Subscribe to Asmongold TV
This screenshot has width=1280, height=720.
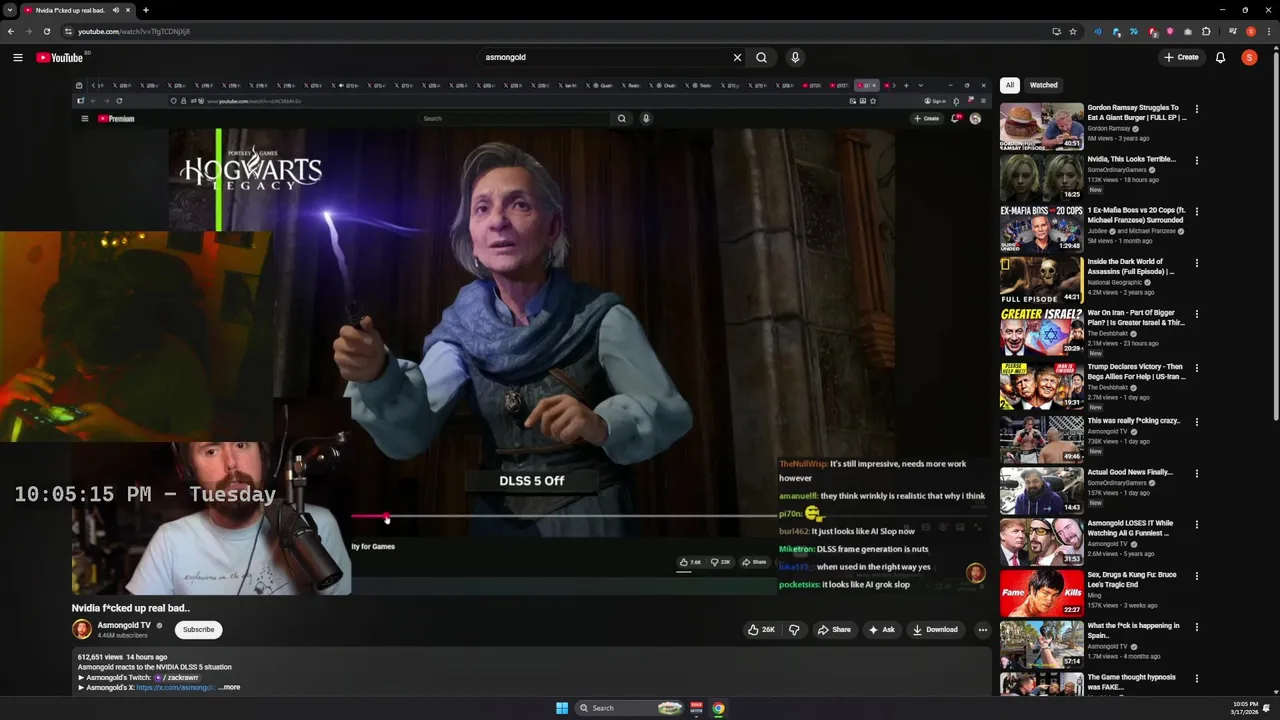[198, 630]
